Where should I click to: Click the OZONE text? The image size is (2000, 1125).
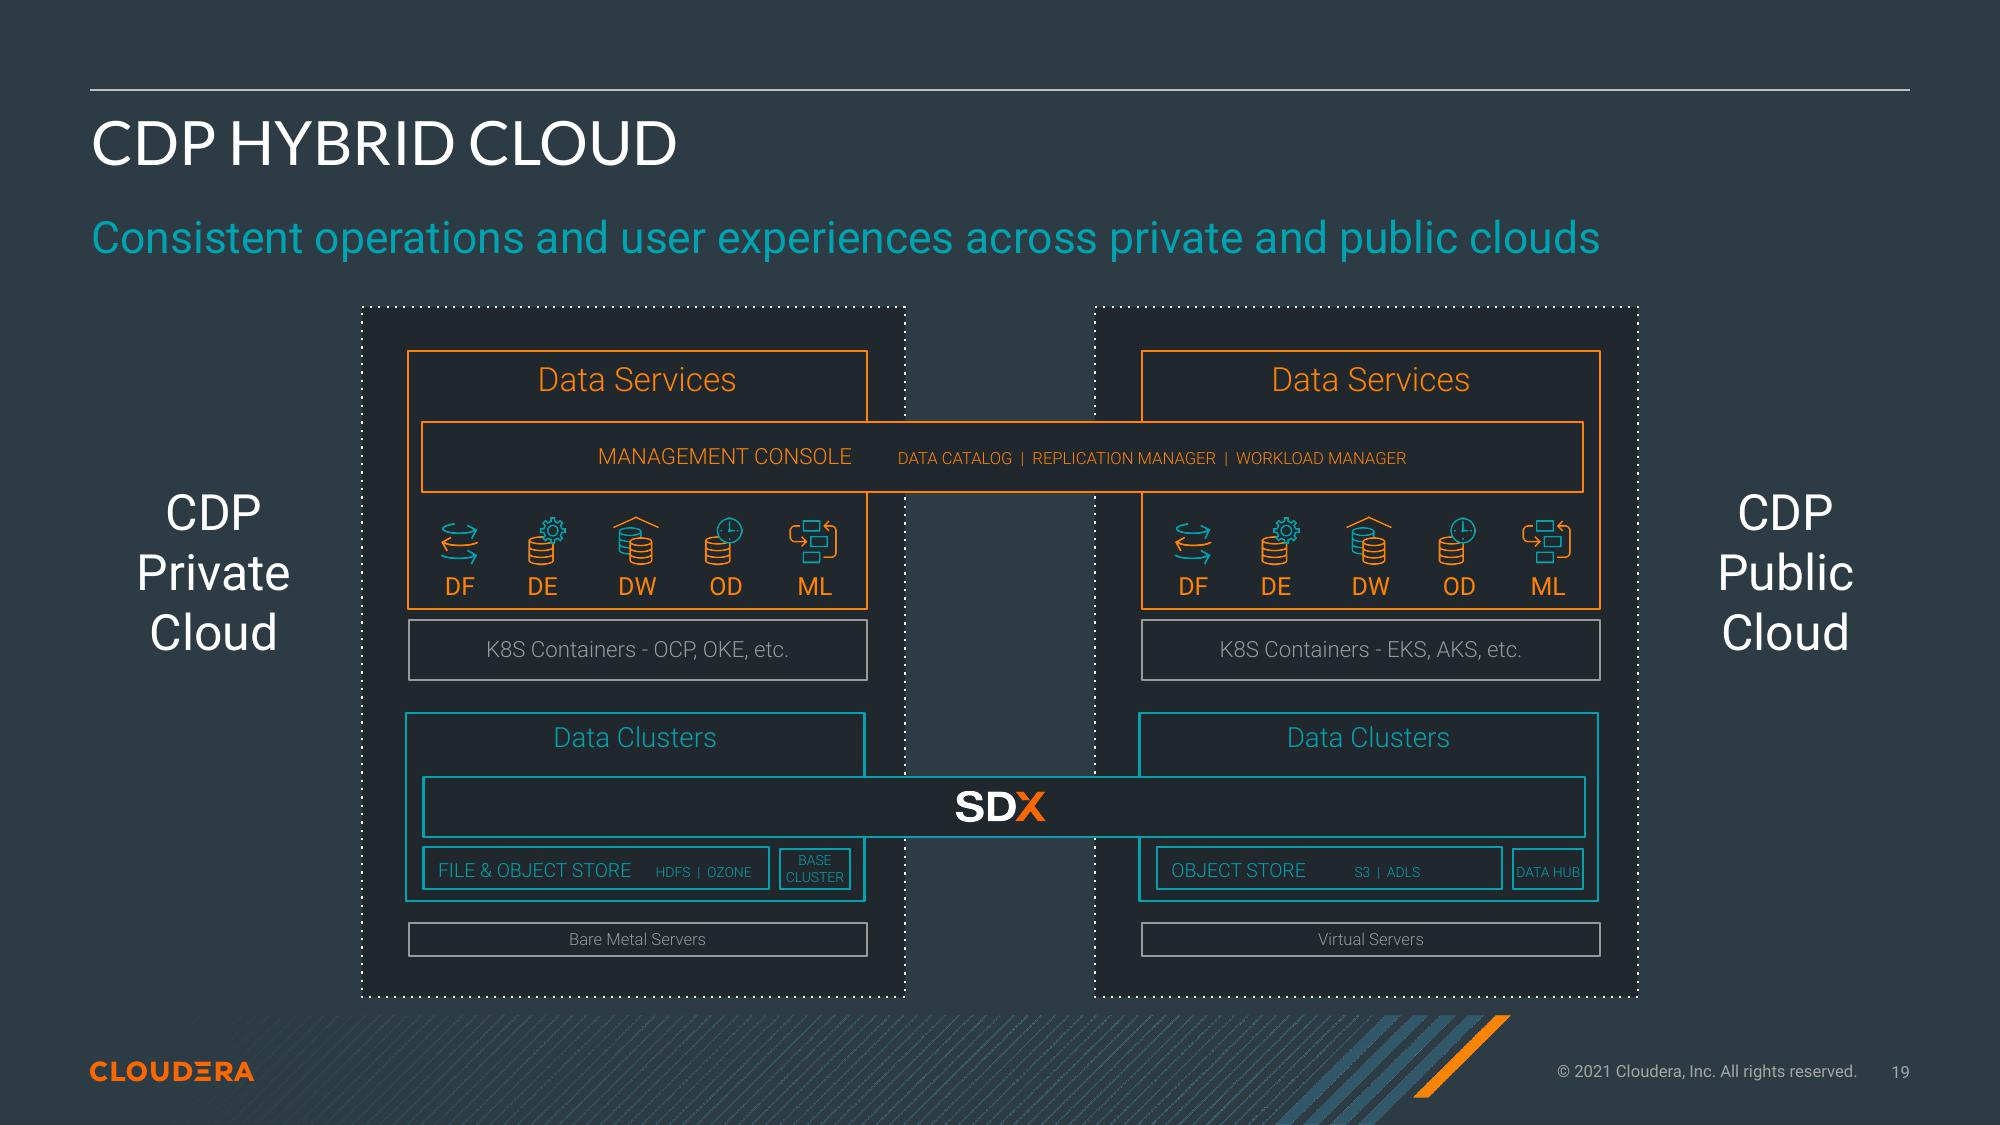click(729, 872)
